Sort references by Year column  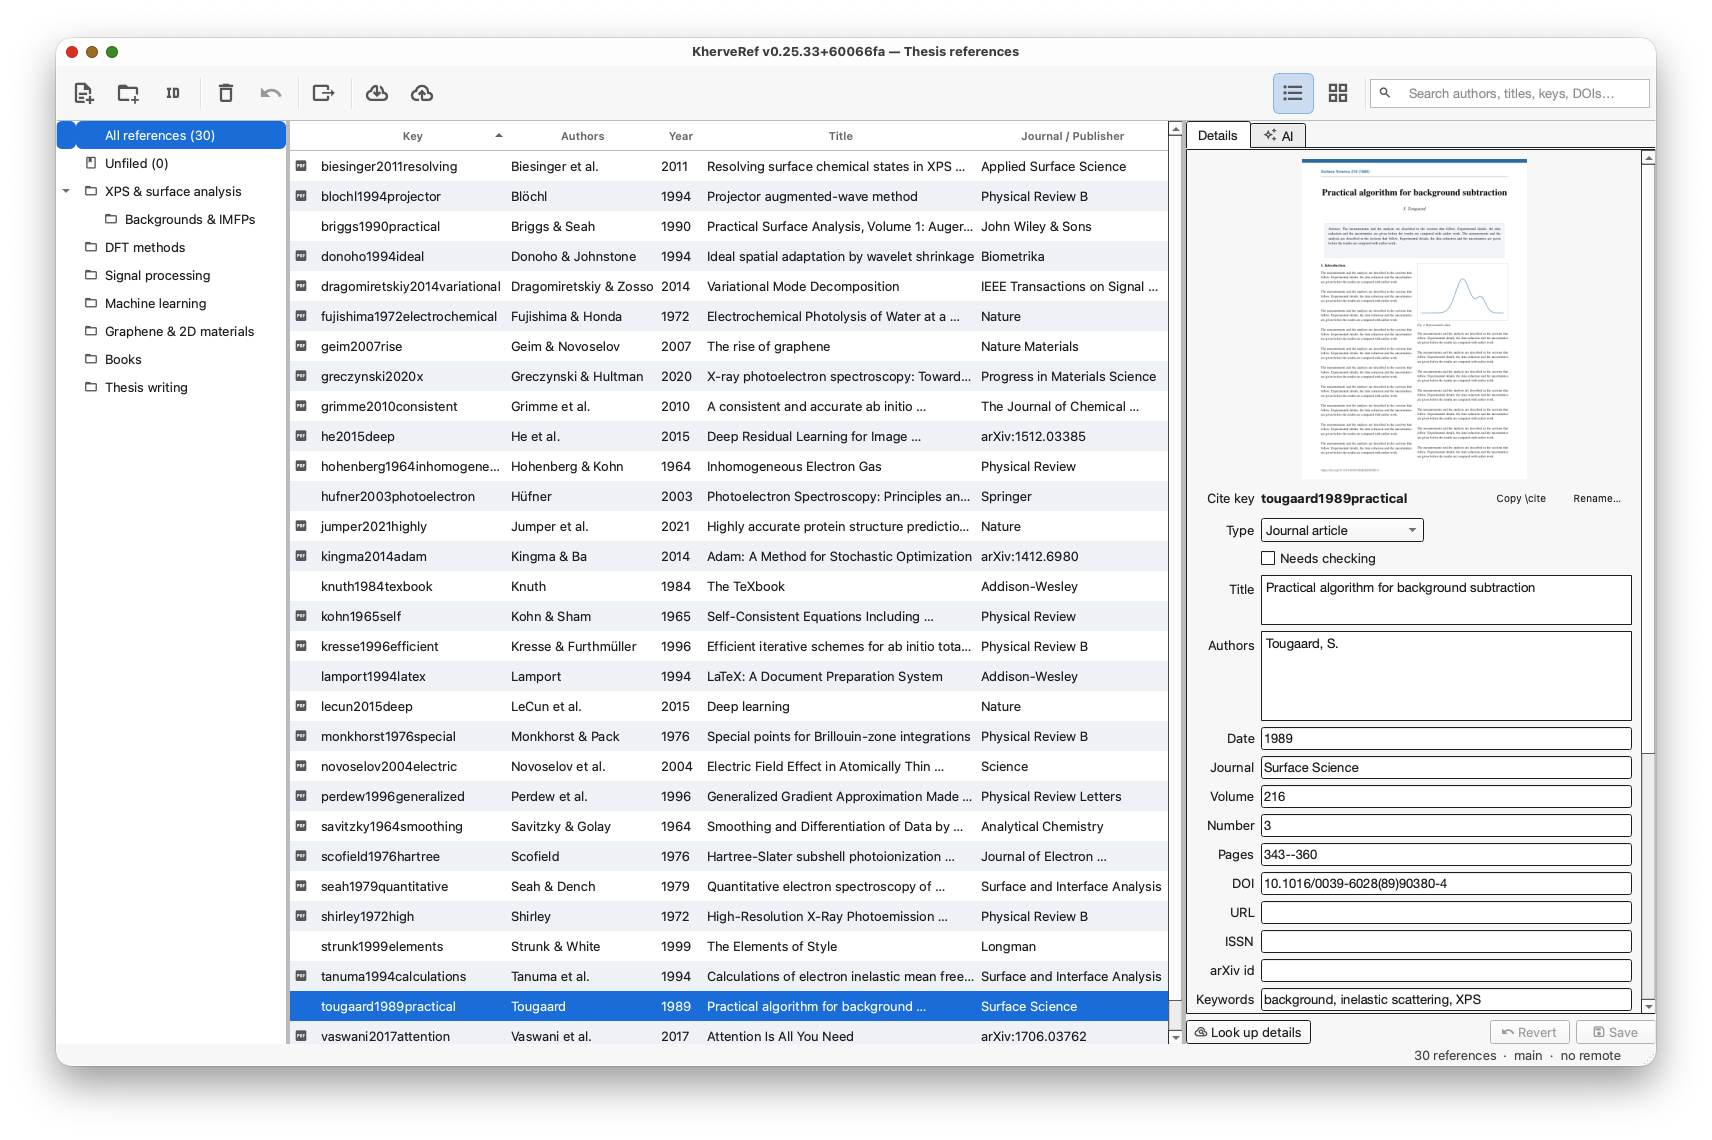[x=680, y=136]
